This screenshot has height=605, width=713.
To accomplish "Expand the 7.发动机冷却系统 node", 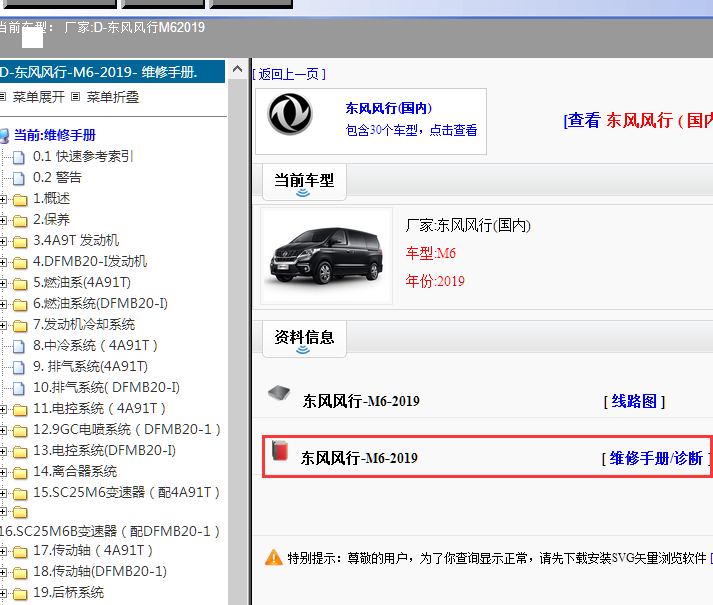I will pyautogui.click(x=3, y=325).
